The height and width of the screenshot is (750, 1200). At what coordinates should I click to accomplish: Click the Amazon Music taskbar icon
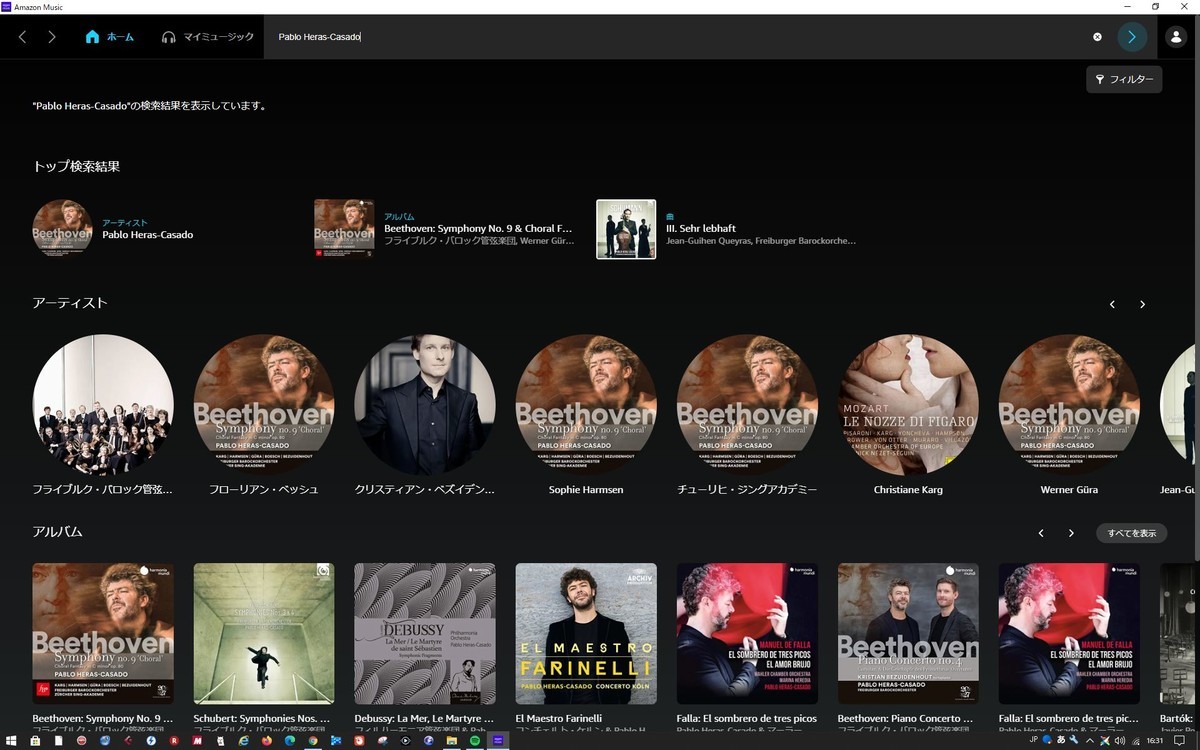498,740
